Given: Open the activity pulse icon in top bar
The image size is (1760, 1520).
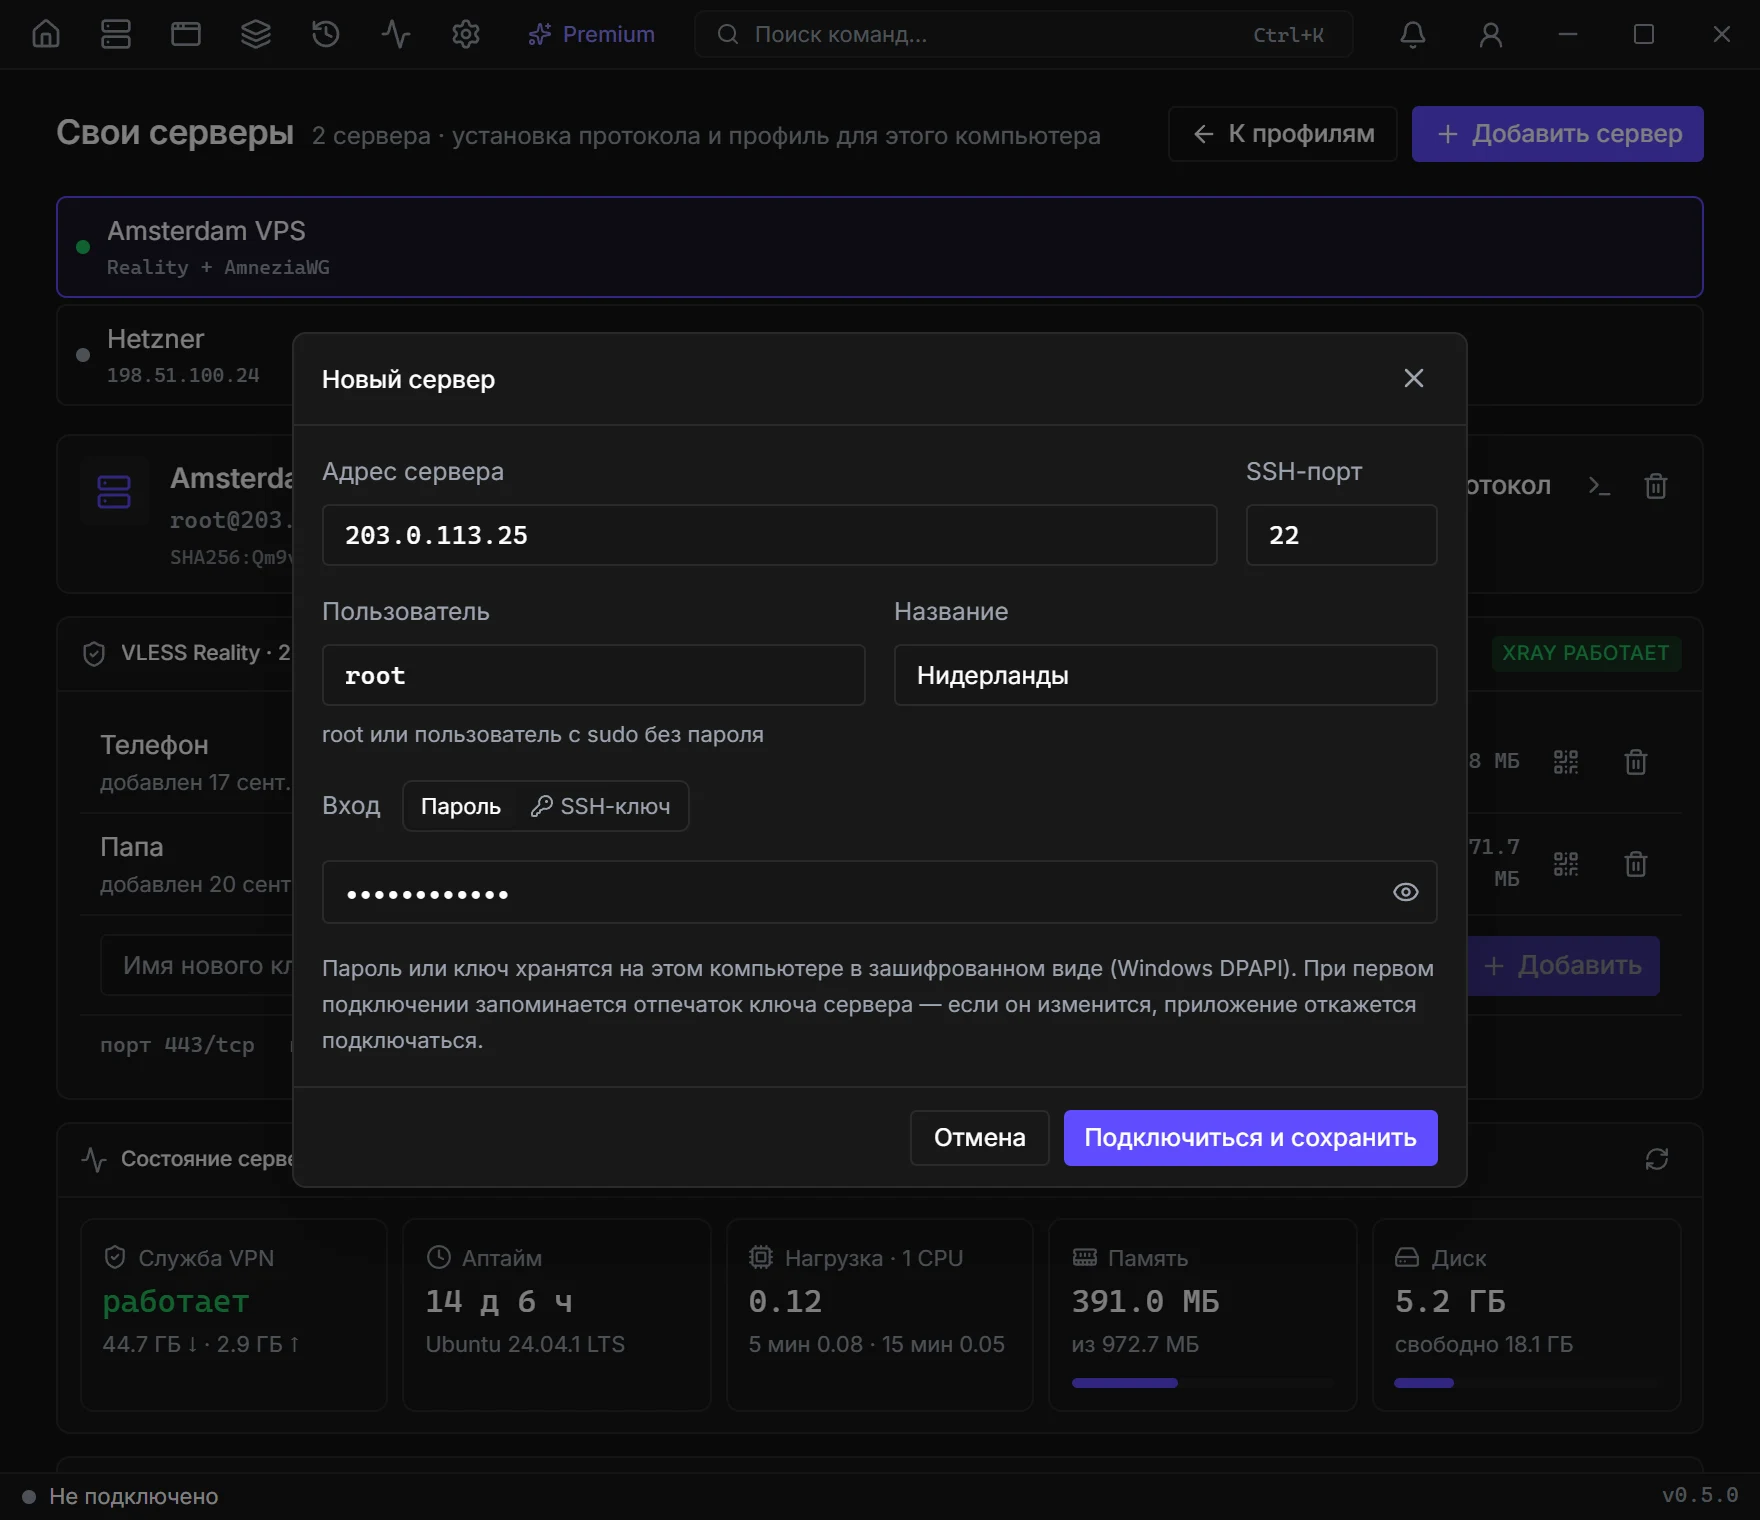Looking at the screenshot, I should pyautogui.click(x=396, y=34).
